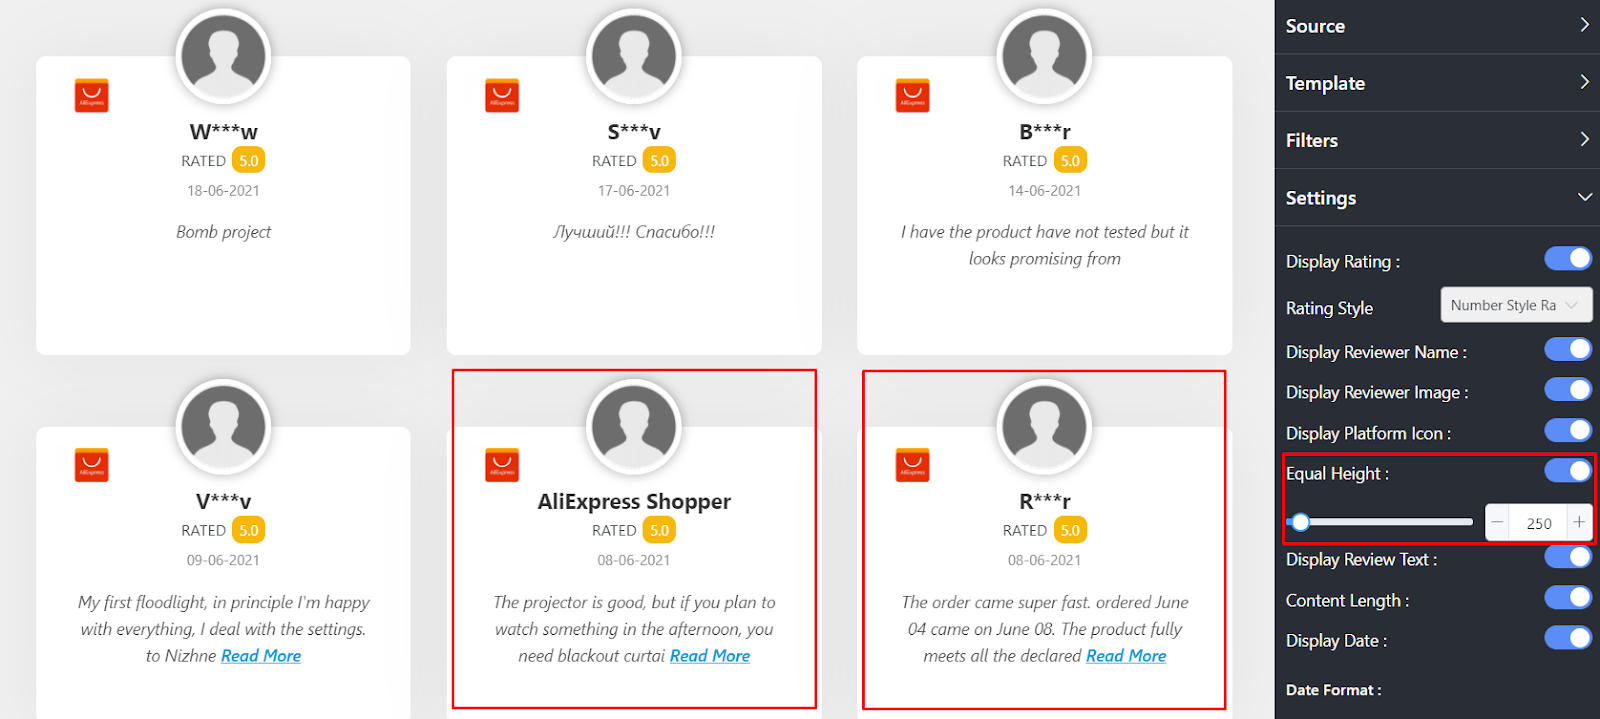Expand the Source section
Image resolution: width=1600 pixels, height=719 pixels.
1437,26
